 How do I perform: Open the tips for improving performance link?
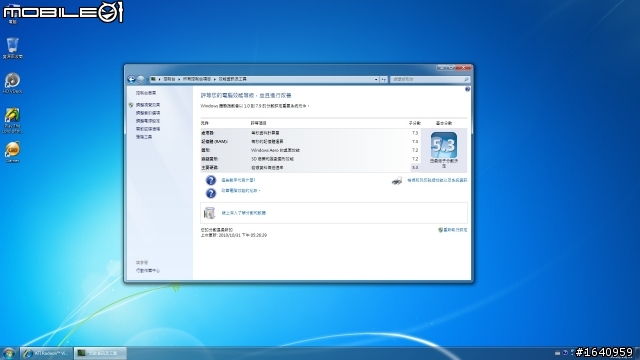(240, 191)
